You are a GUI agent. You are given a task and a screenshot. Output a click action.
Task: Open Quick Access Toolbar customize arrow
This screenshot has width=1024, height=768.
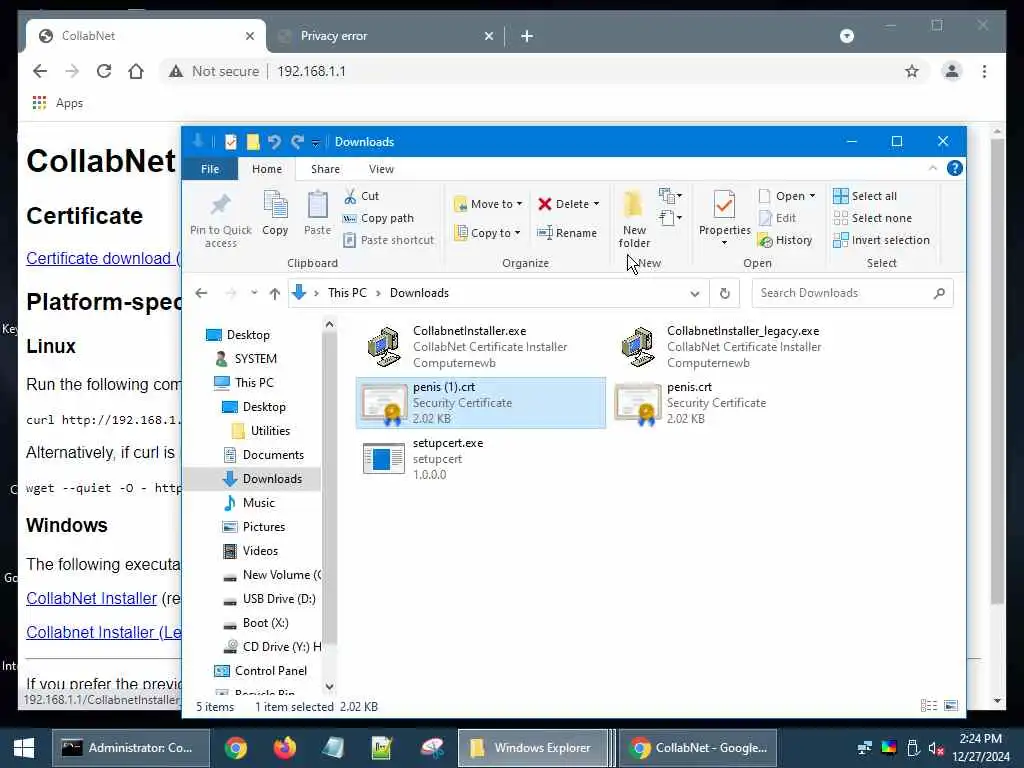tap(315, 142)
